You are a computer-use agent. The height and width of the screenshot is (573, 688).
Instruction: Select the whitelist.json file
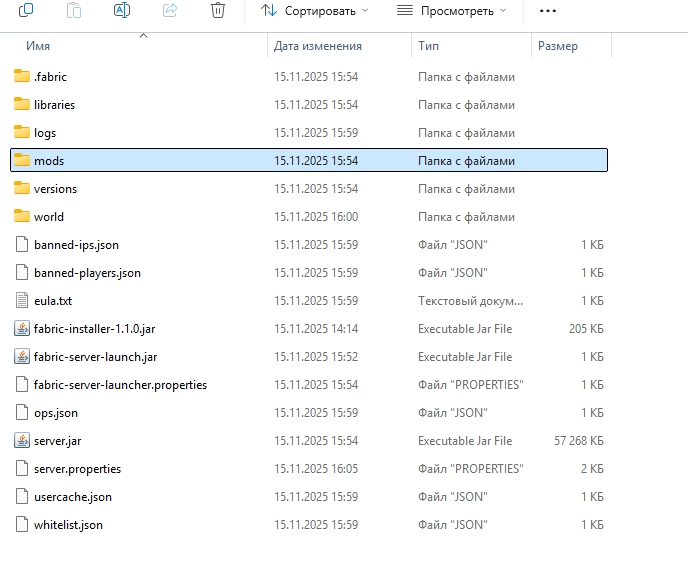68,525
